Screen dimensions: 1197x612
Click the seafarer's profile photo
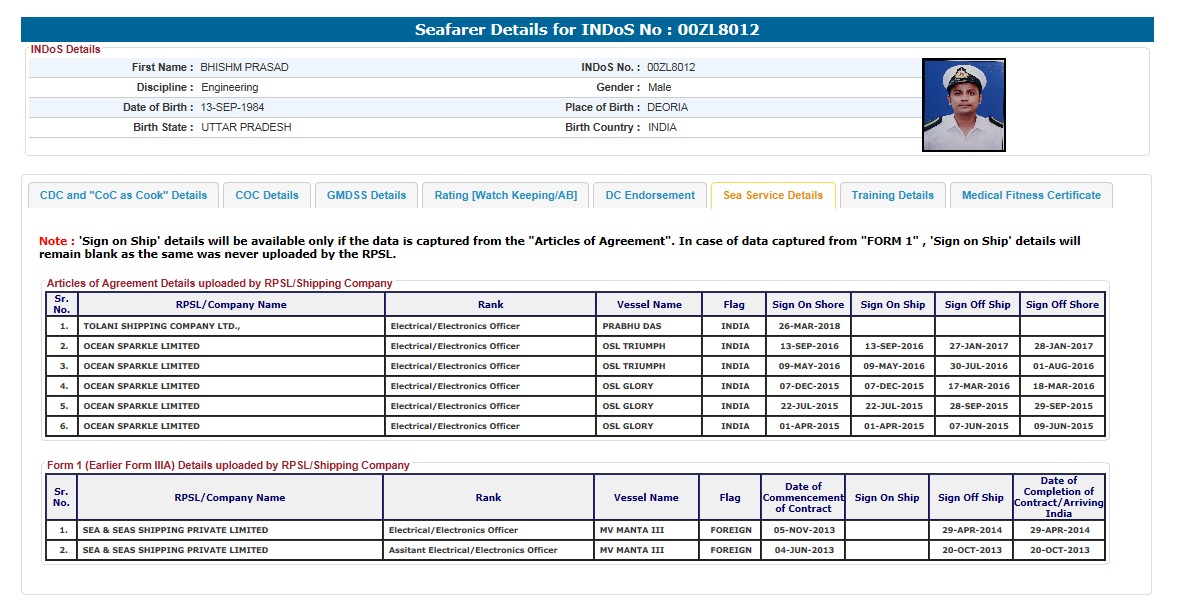pyautogui.click(x=963, y=105)
